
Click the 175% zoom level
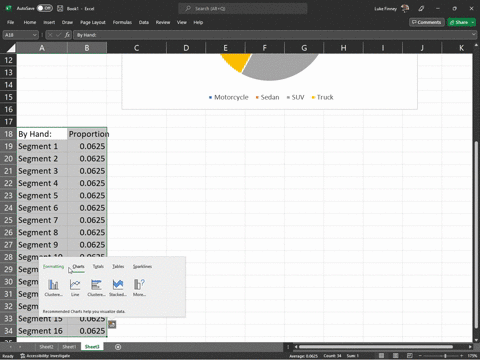coord(472,356)
